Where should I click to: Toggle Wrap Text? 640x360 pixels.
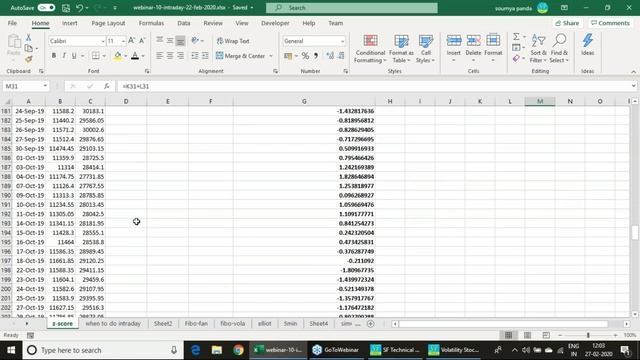pos(233,41)
